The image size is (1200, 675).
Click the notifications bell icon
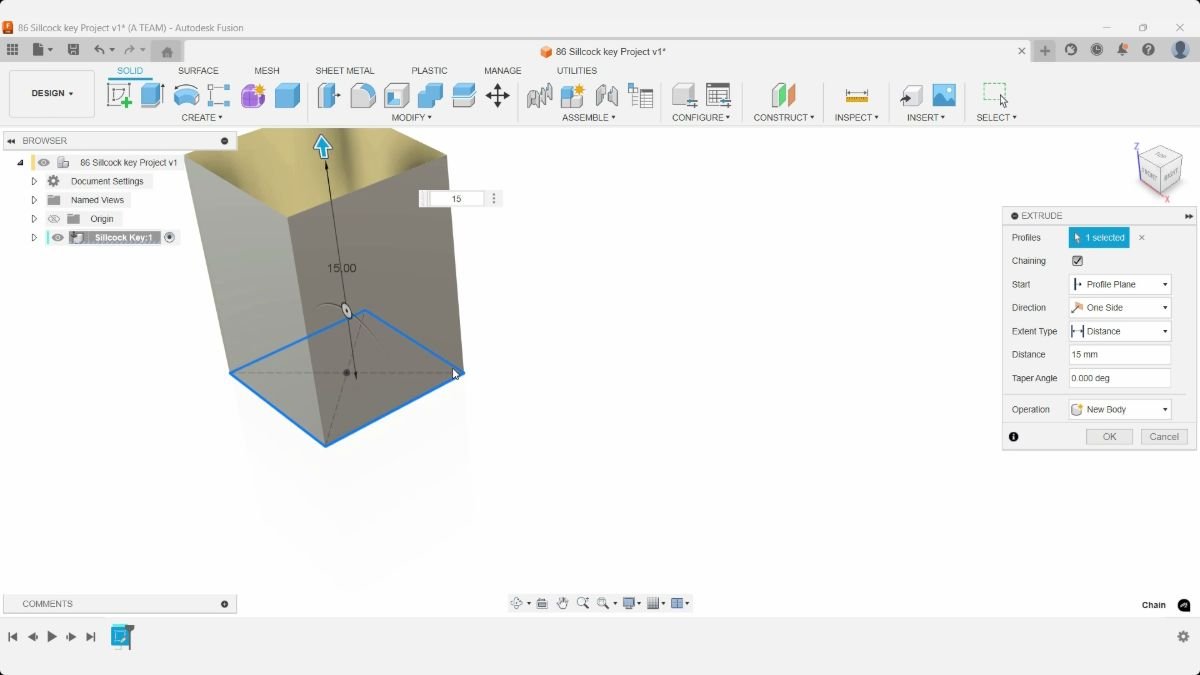[1123, 50]
